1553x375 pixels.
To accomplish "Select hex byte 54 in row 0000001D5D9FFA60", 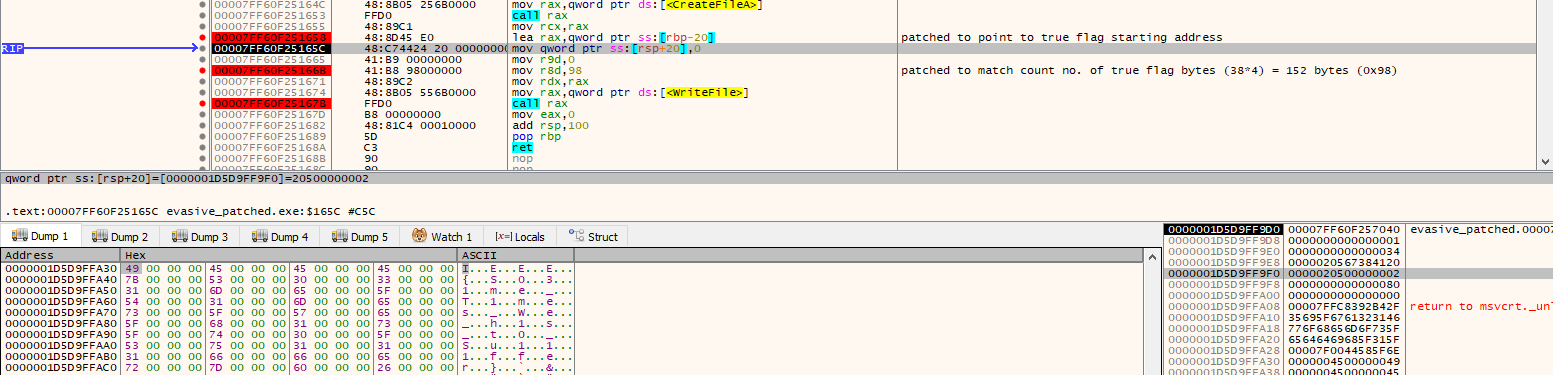I will [x=133, y=301].
